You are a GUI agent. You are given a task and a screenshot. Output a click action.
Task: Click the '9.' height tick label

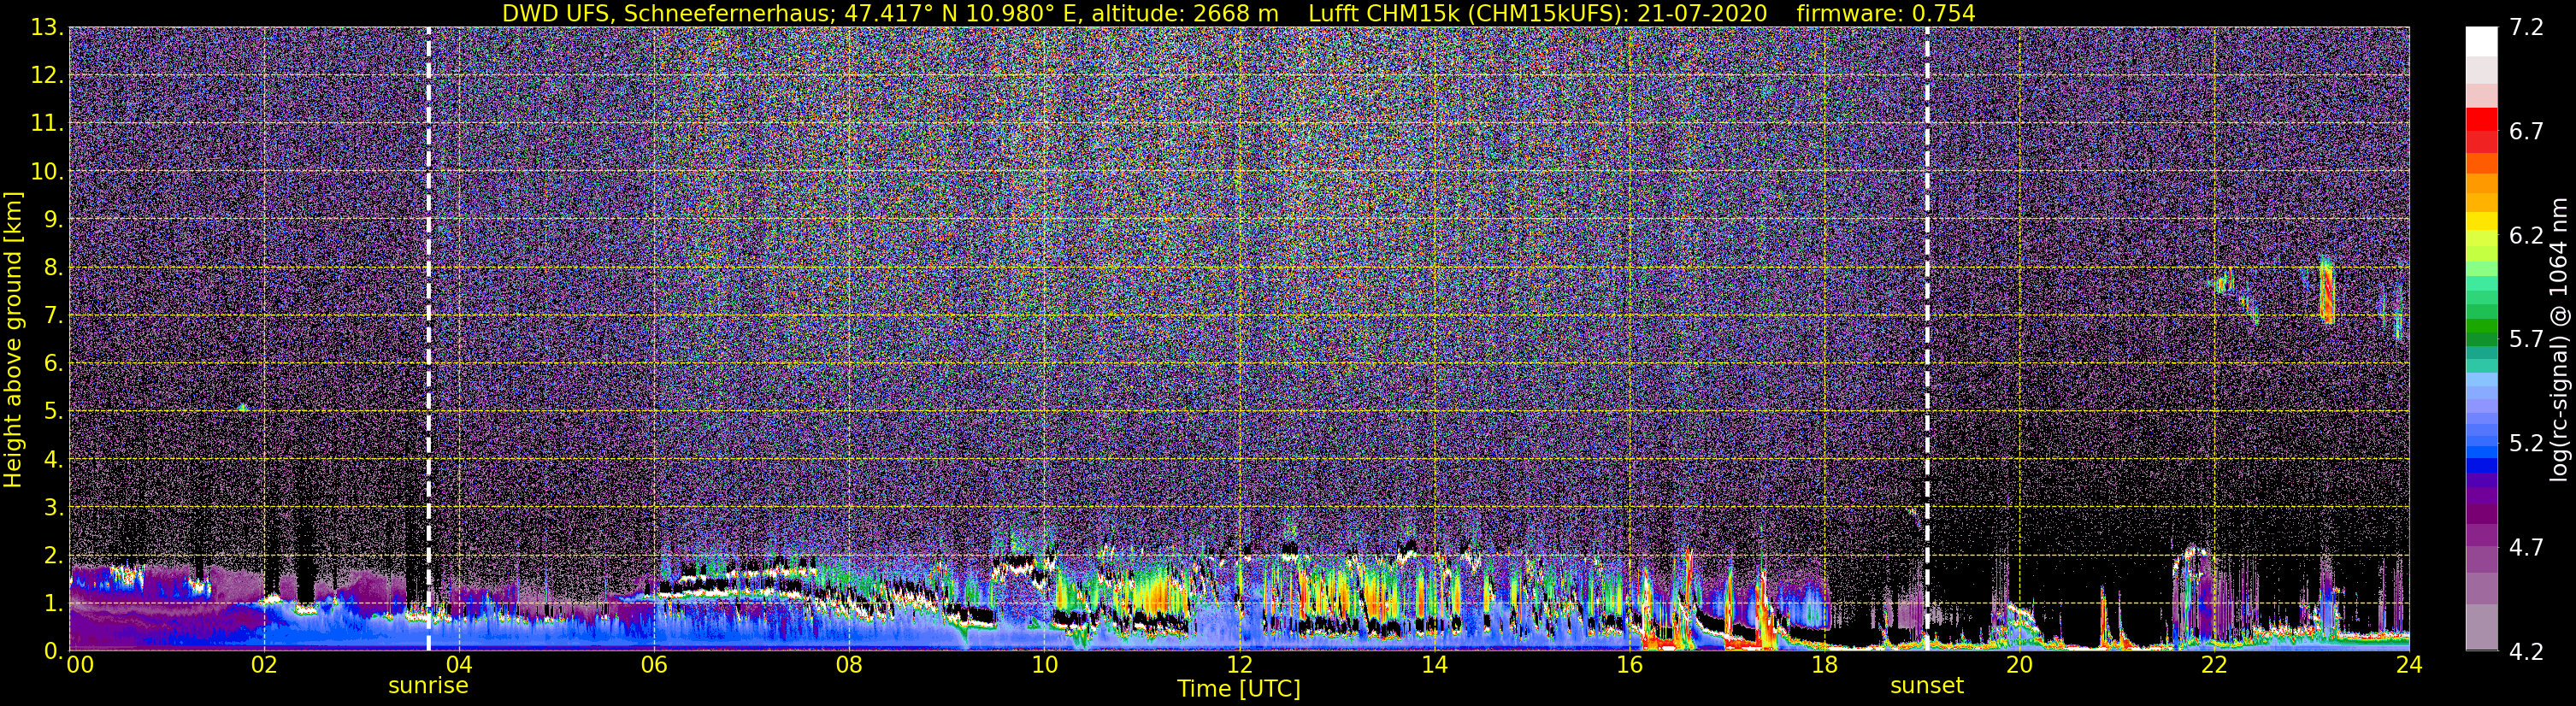[x=54, y=219]
